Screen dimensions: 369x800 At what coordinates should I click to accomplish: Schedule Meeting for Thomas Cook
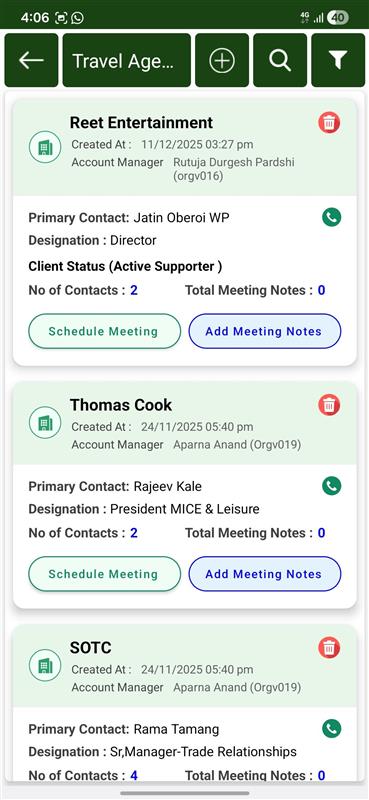pos(104,574)
